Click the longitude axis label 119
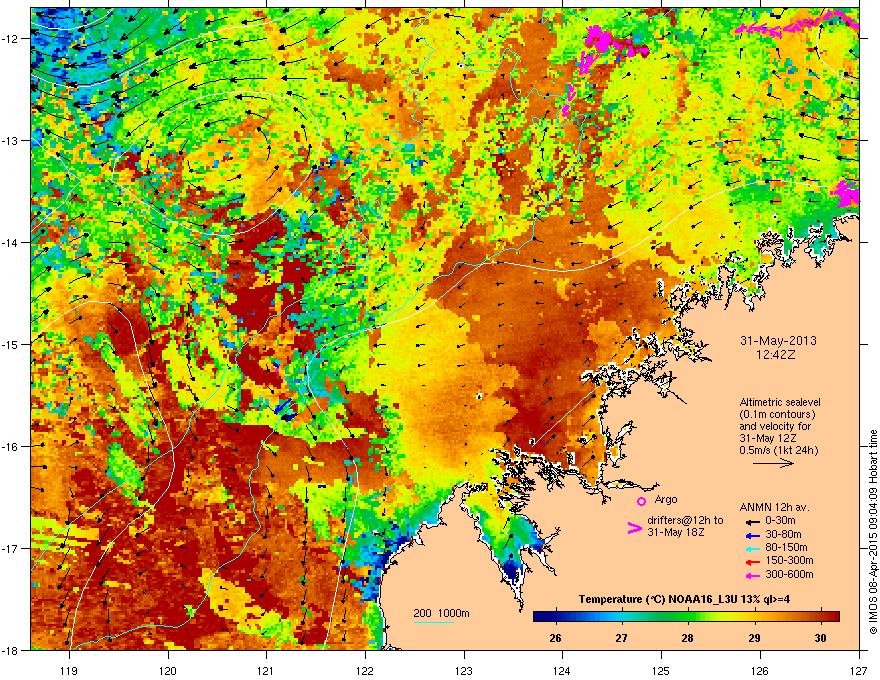This screenshot has width=880, height=680. click(69, 670)
